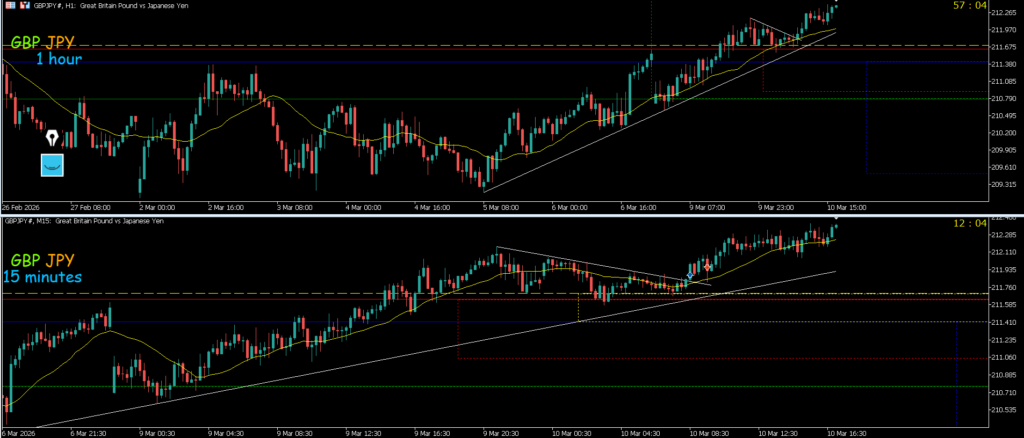
Task: Click the chart shift triangle atop the H1 chart
Action: pyautogui.click(x=836, y=4)
